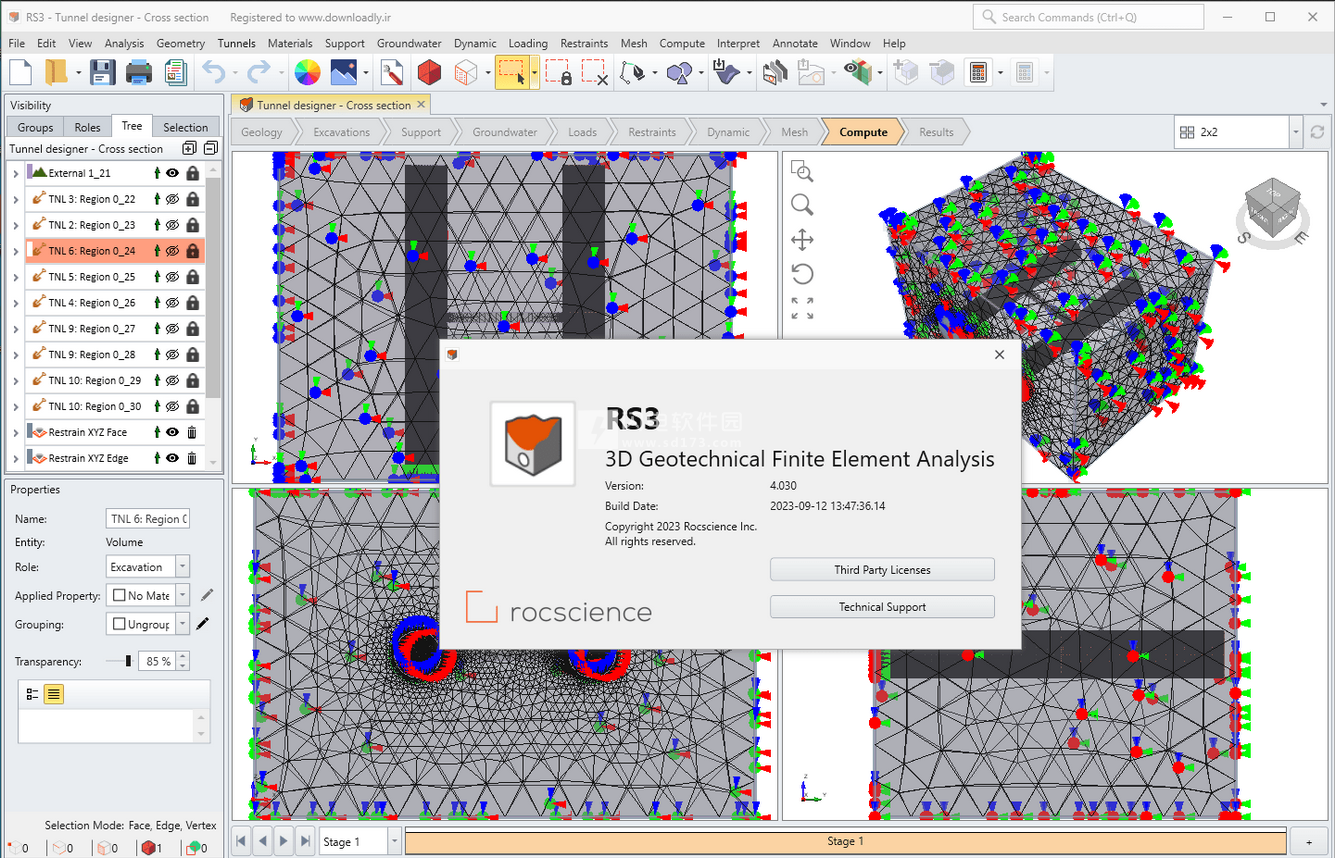This screenshot has width=1335, height=858.
Task: Open the Stage 1 dropdown at bottom
Action: coord(394,841)
